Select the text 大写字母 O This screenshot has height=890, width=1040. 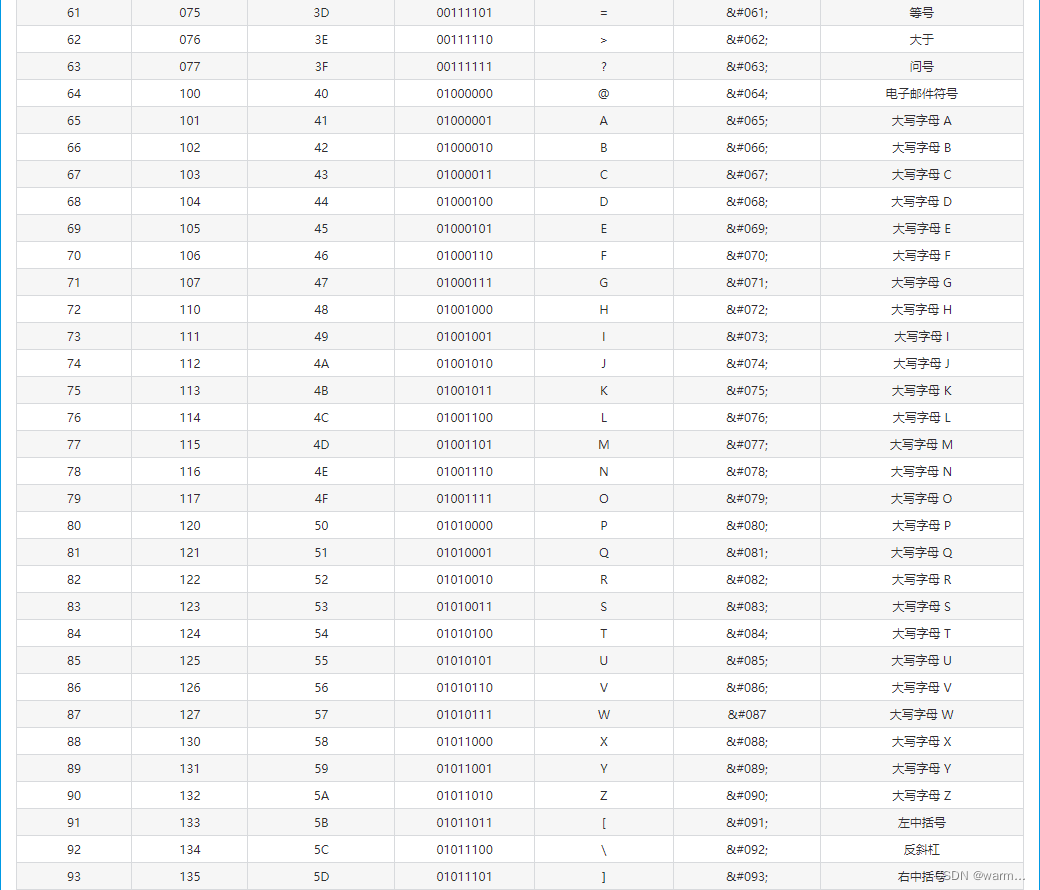point(921,499)
